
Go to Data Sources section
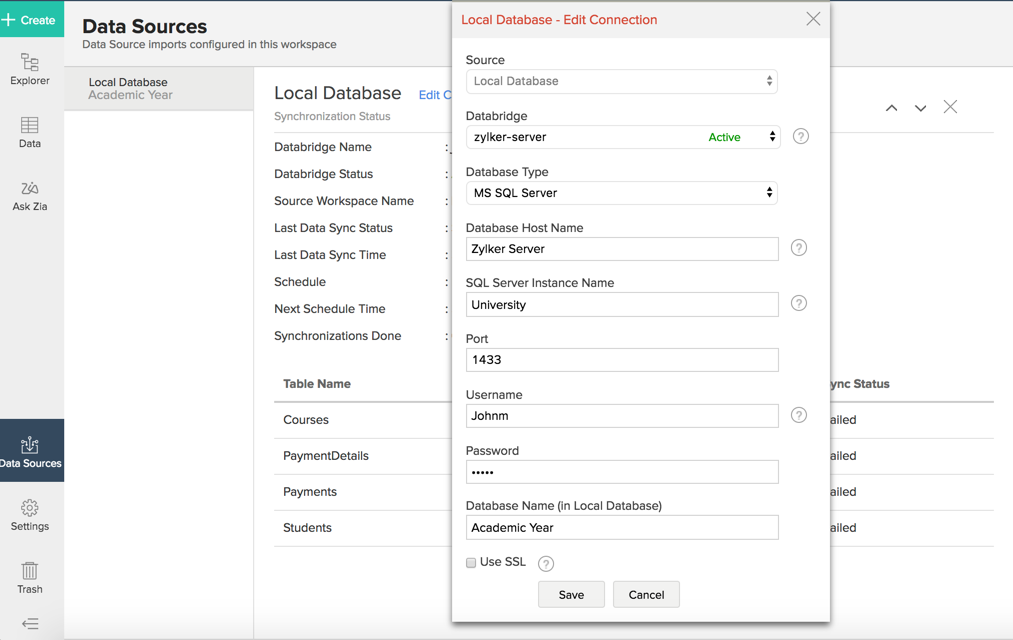pyautogui.click(x=31, y=451)
